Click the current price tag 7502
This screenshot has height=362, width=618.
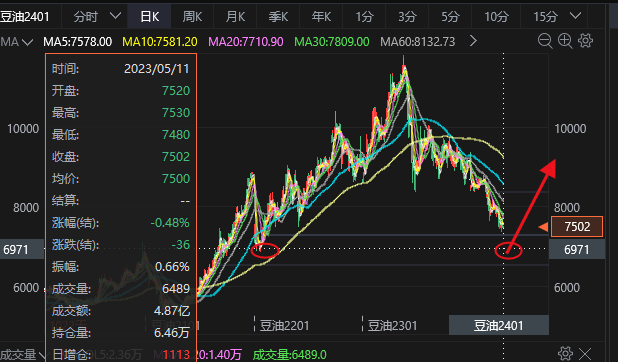tap(577, 227)
